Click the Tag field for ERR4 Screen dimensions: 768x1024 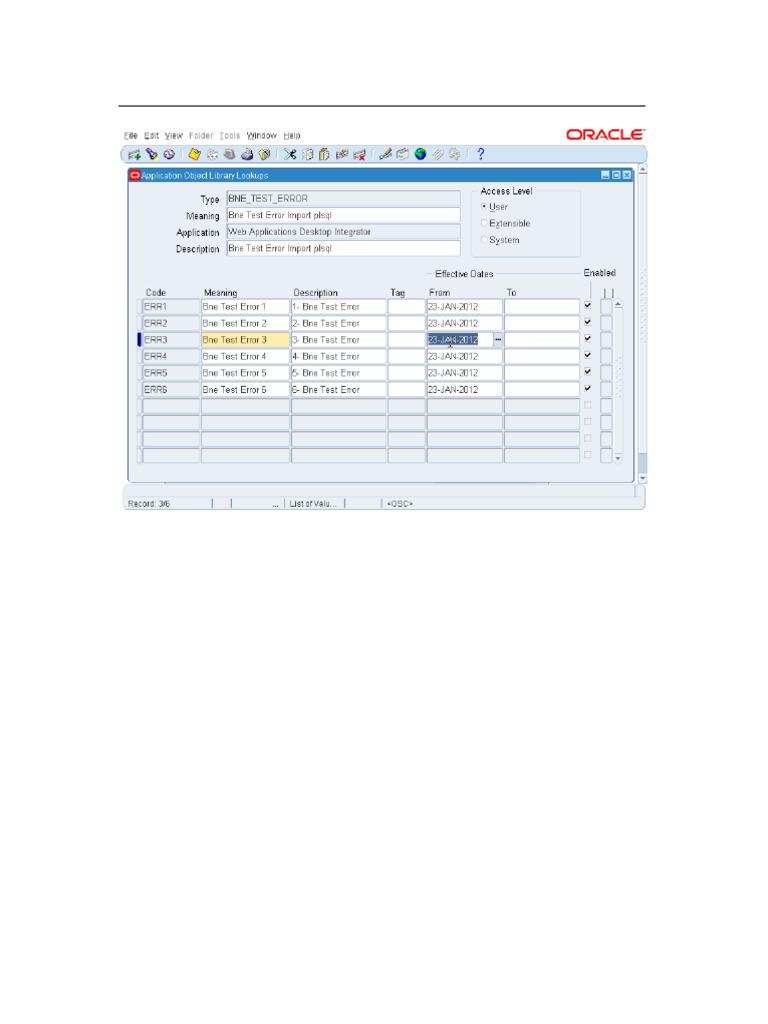click(x=407, y=357)
